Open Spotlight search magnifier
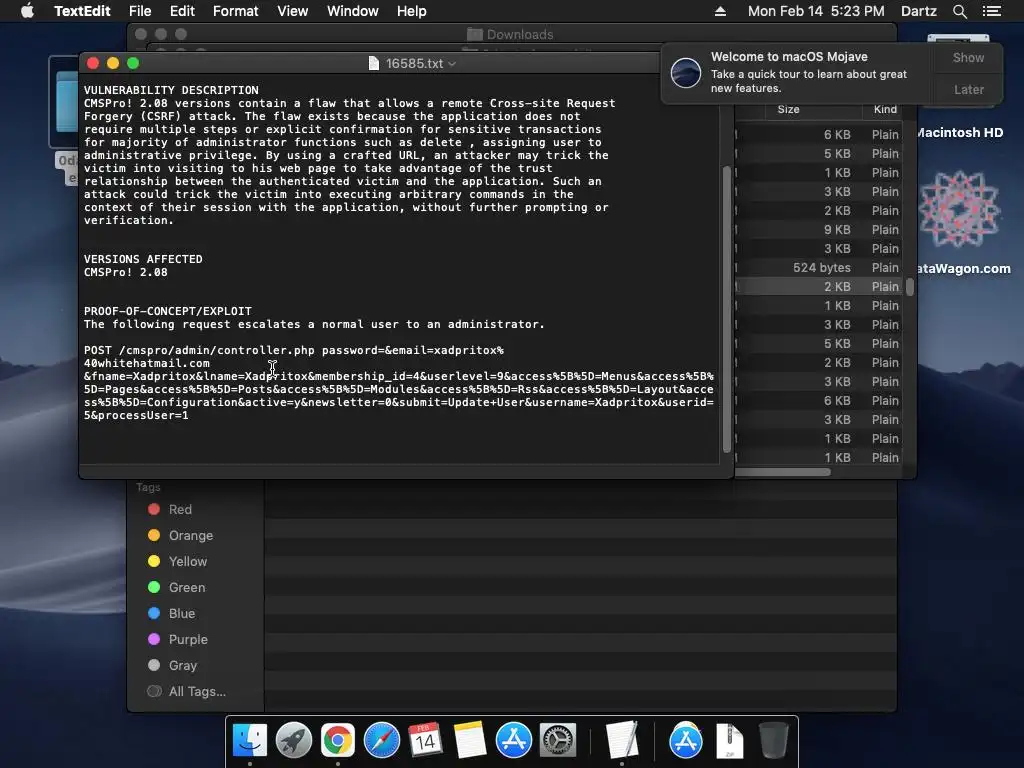The width and height of the screenshot is (1024, 768). [960, 11]
